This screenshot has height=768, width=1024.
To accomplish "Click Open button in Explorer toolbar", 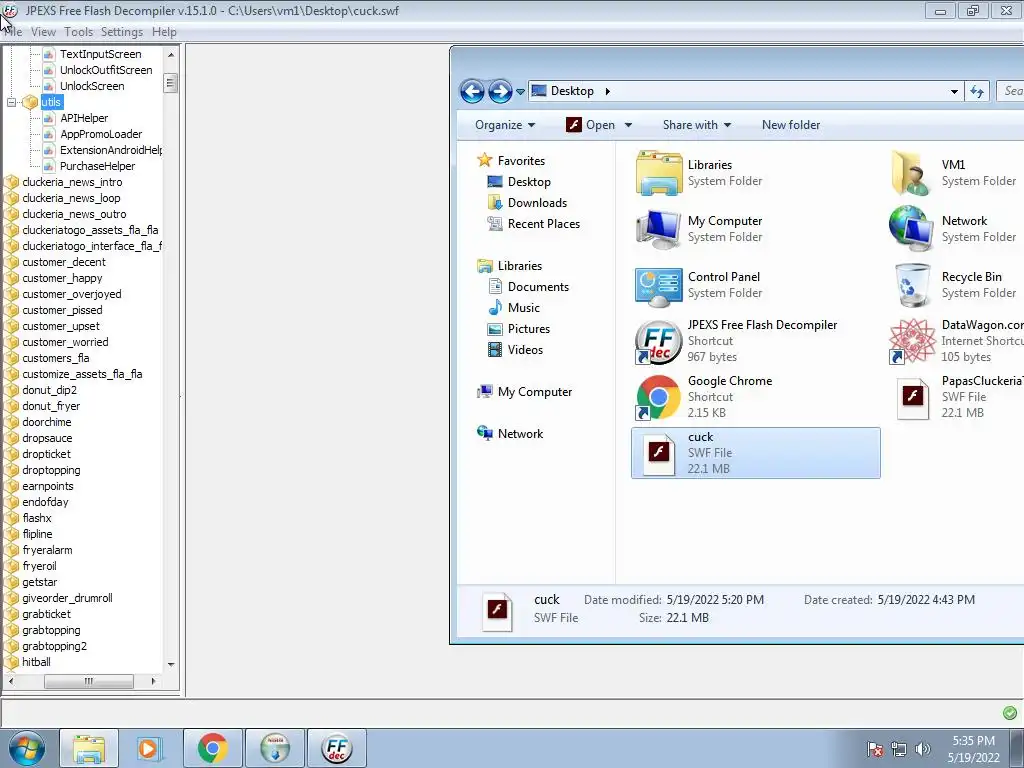I will tap(591, 125).
